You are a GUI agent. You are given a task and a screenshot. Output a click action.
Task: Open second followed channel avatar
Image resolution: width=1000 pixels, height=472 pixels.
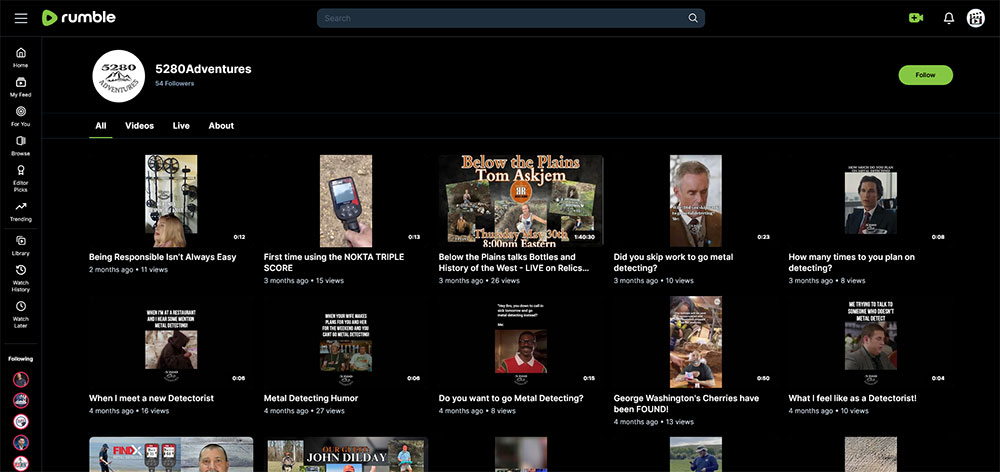(x=21, y=401)
